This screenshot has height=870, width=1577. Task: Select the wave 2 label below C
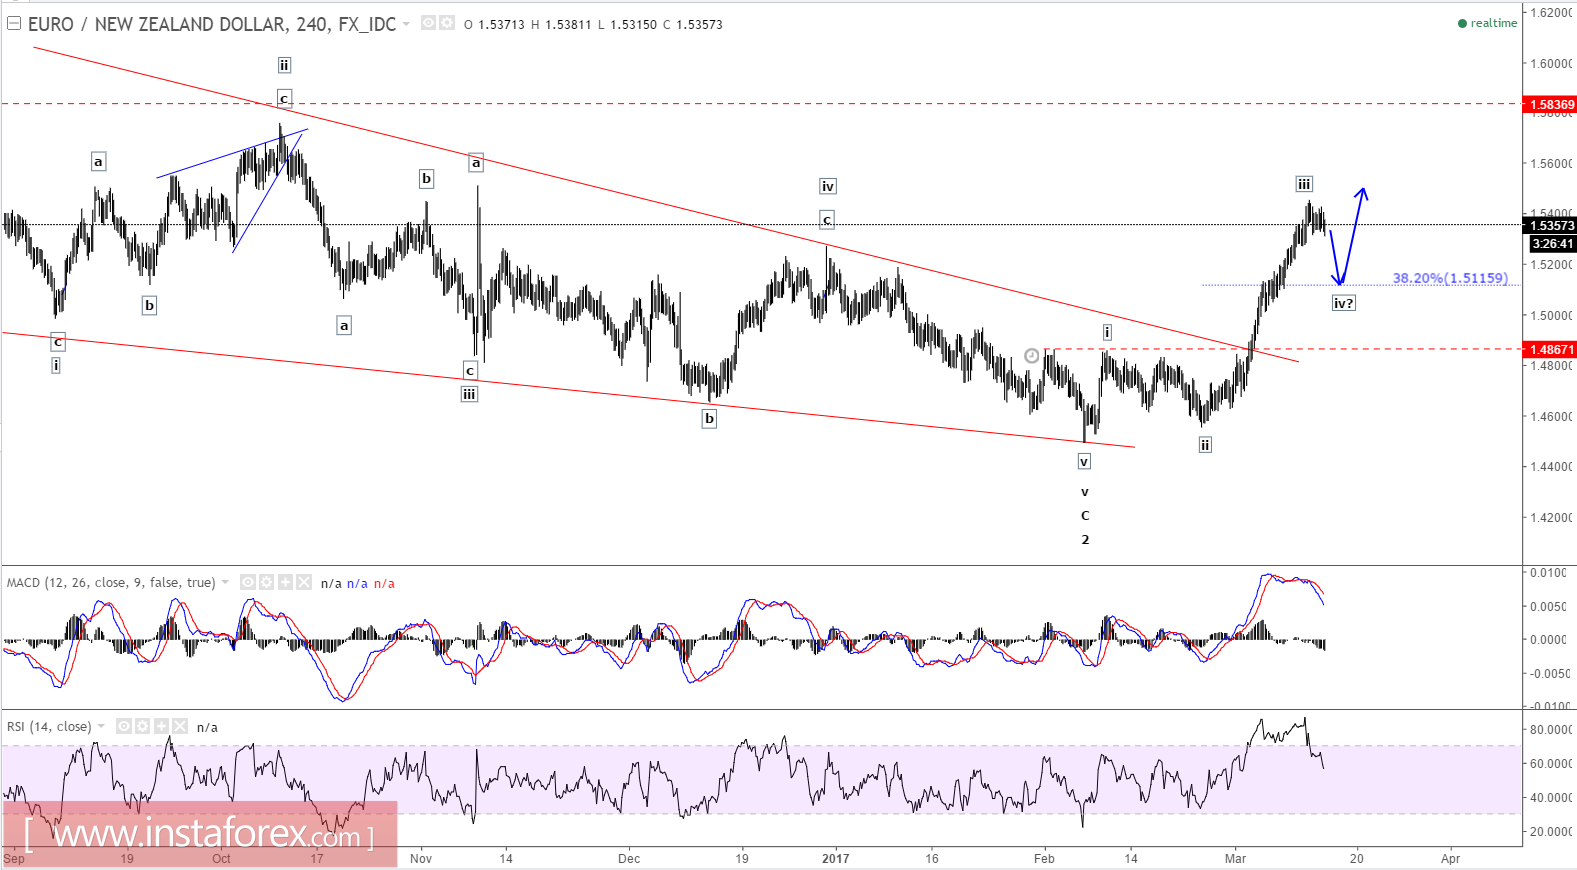click(1085, 540)
